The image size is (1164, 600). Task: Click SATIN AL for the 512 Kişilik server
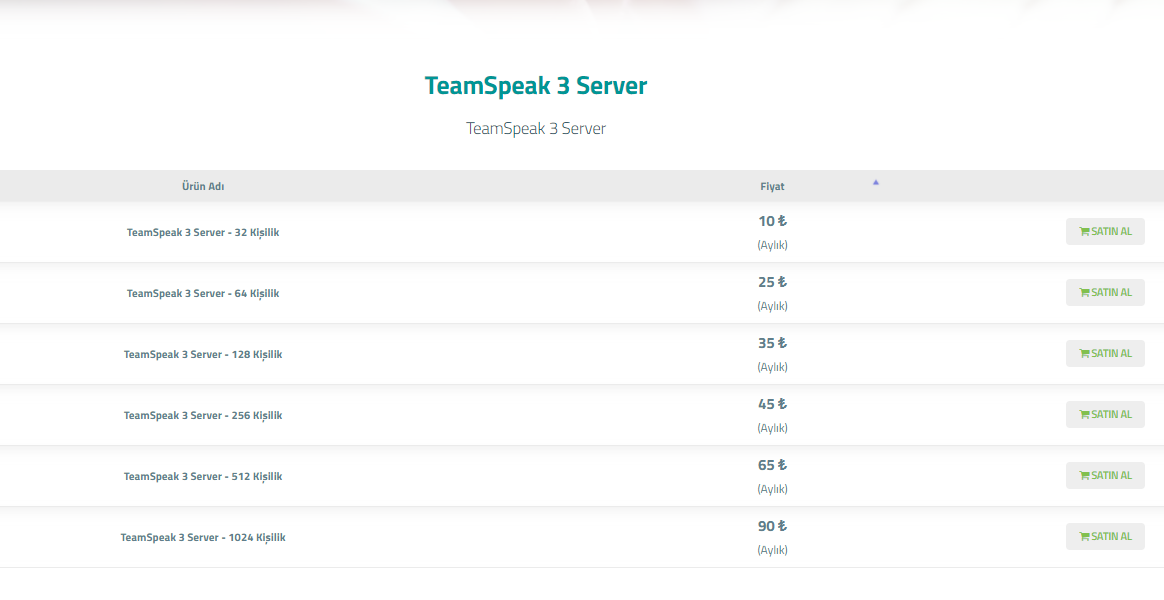tap(1105, 475)
